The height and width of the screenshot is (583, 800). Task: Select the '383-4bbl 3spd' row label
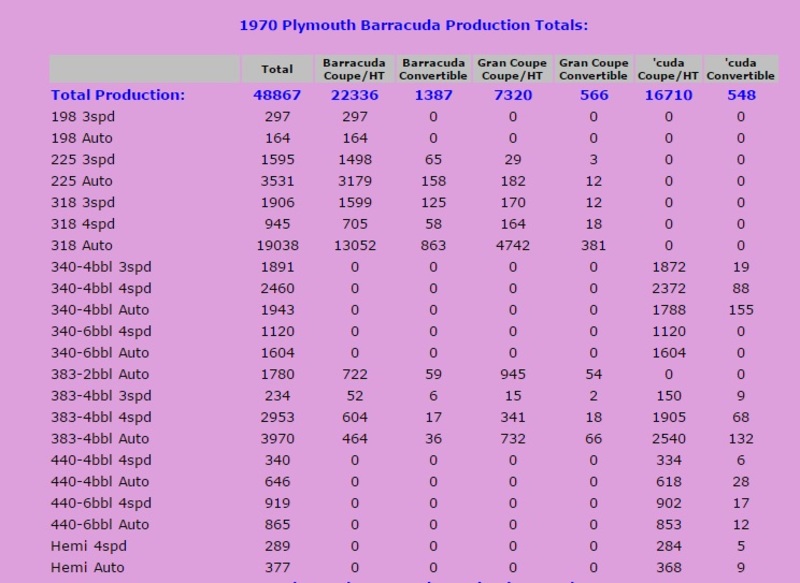101,395
